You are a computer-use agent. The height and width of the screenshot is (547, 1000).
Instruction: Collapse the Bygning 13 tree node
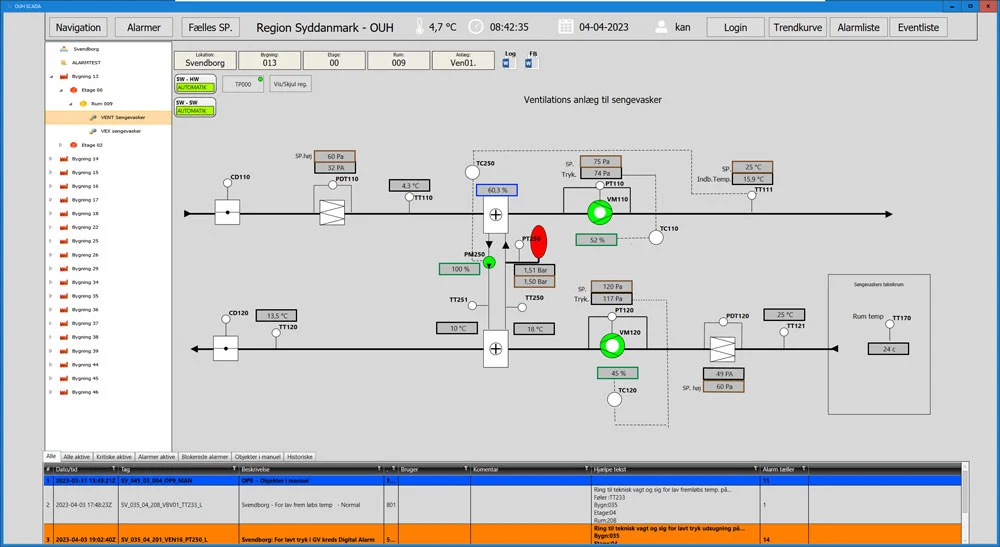(x=51, y=76)
